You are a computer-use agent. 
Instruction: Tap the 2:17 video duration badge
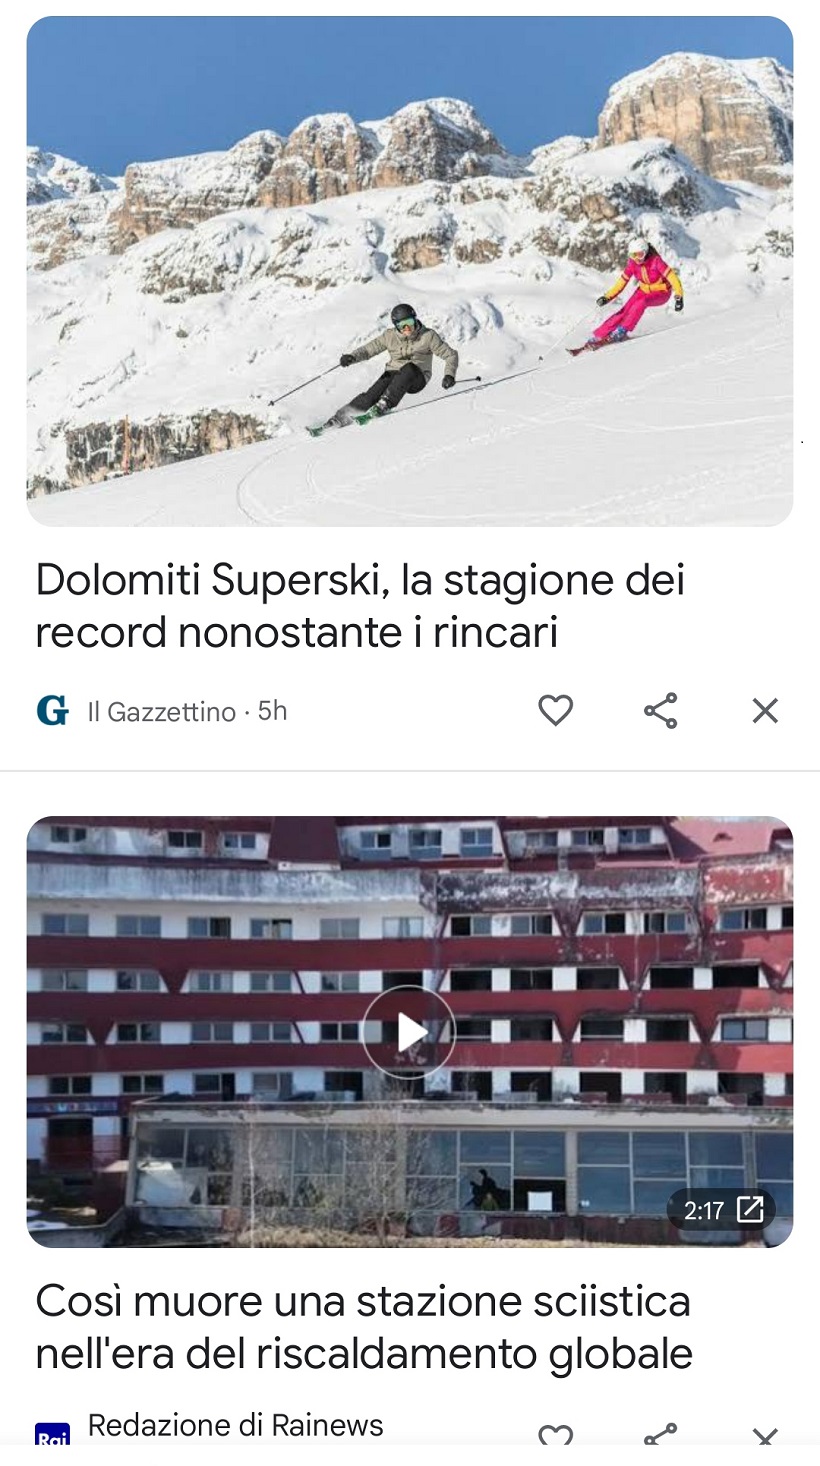pos(703,1211)
